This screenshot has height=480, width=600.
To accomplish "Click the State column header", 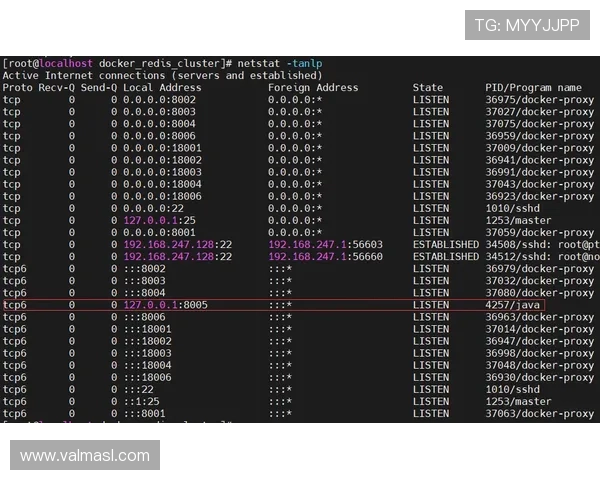I will coord(427,88).
